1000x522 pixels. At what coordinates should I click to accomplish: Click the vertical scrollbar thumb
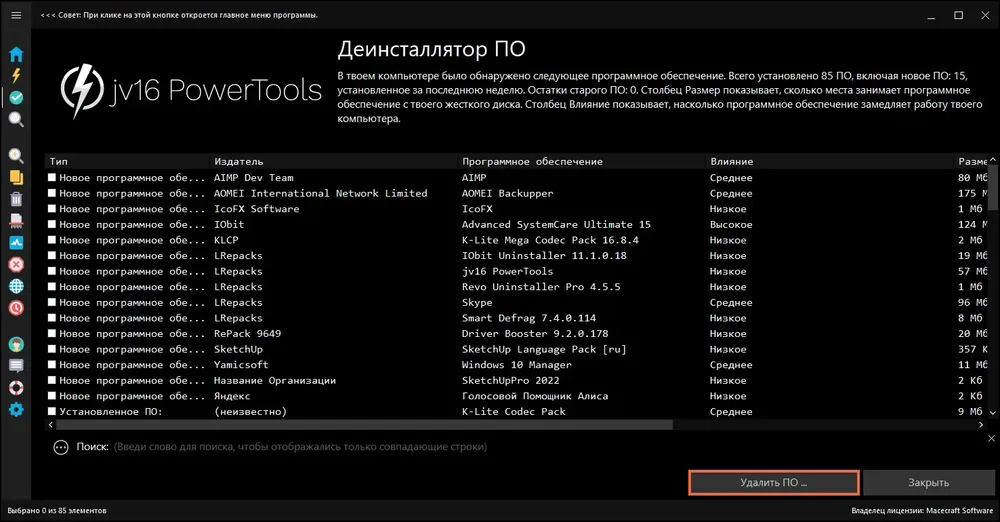pos(992,188)
